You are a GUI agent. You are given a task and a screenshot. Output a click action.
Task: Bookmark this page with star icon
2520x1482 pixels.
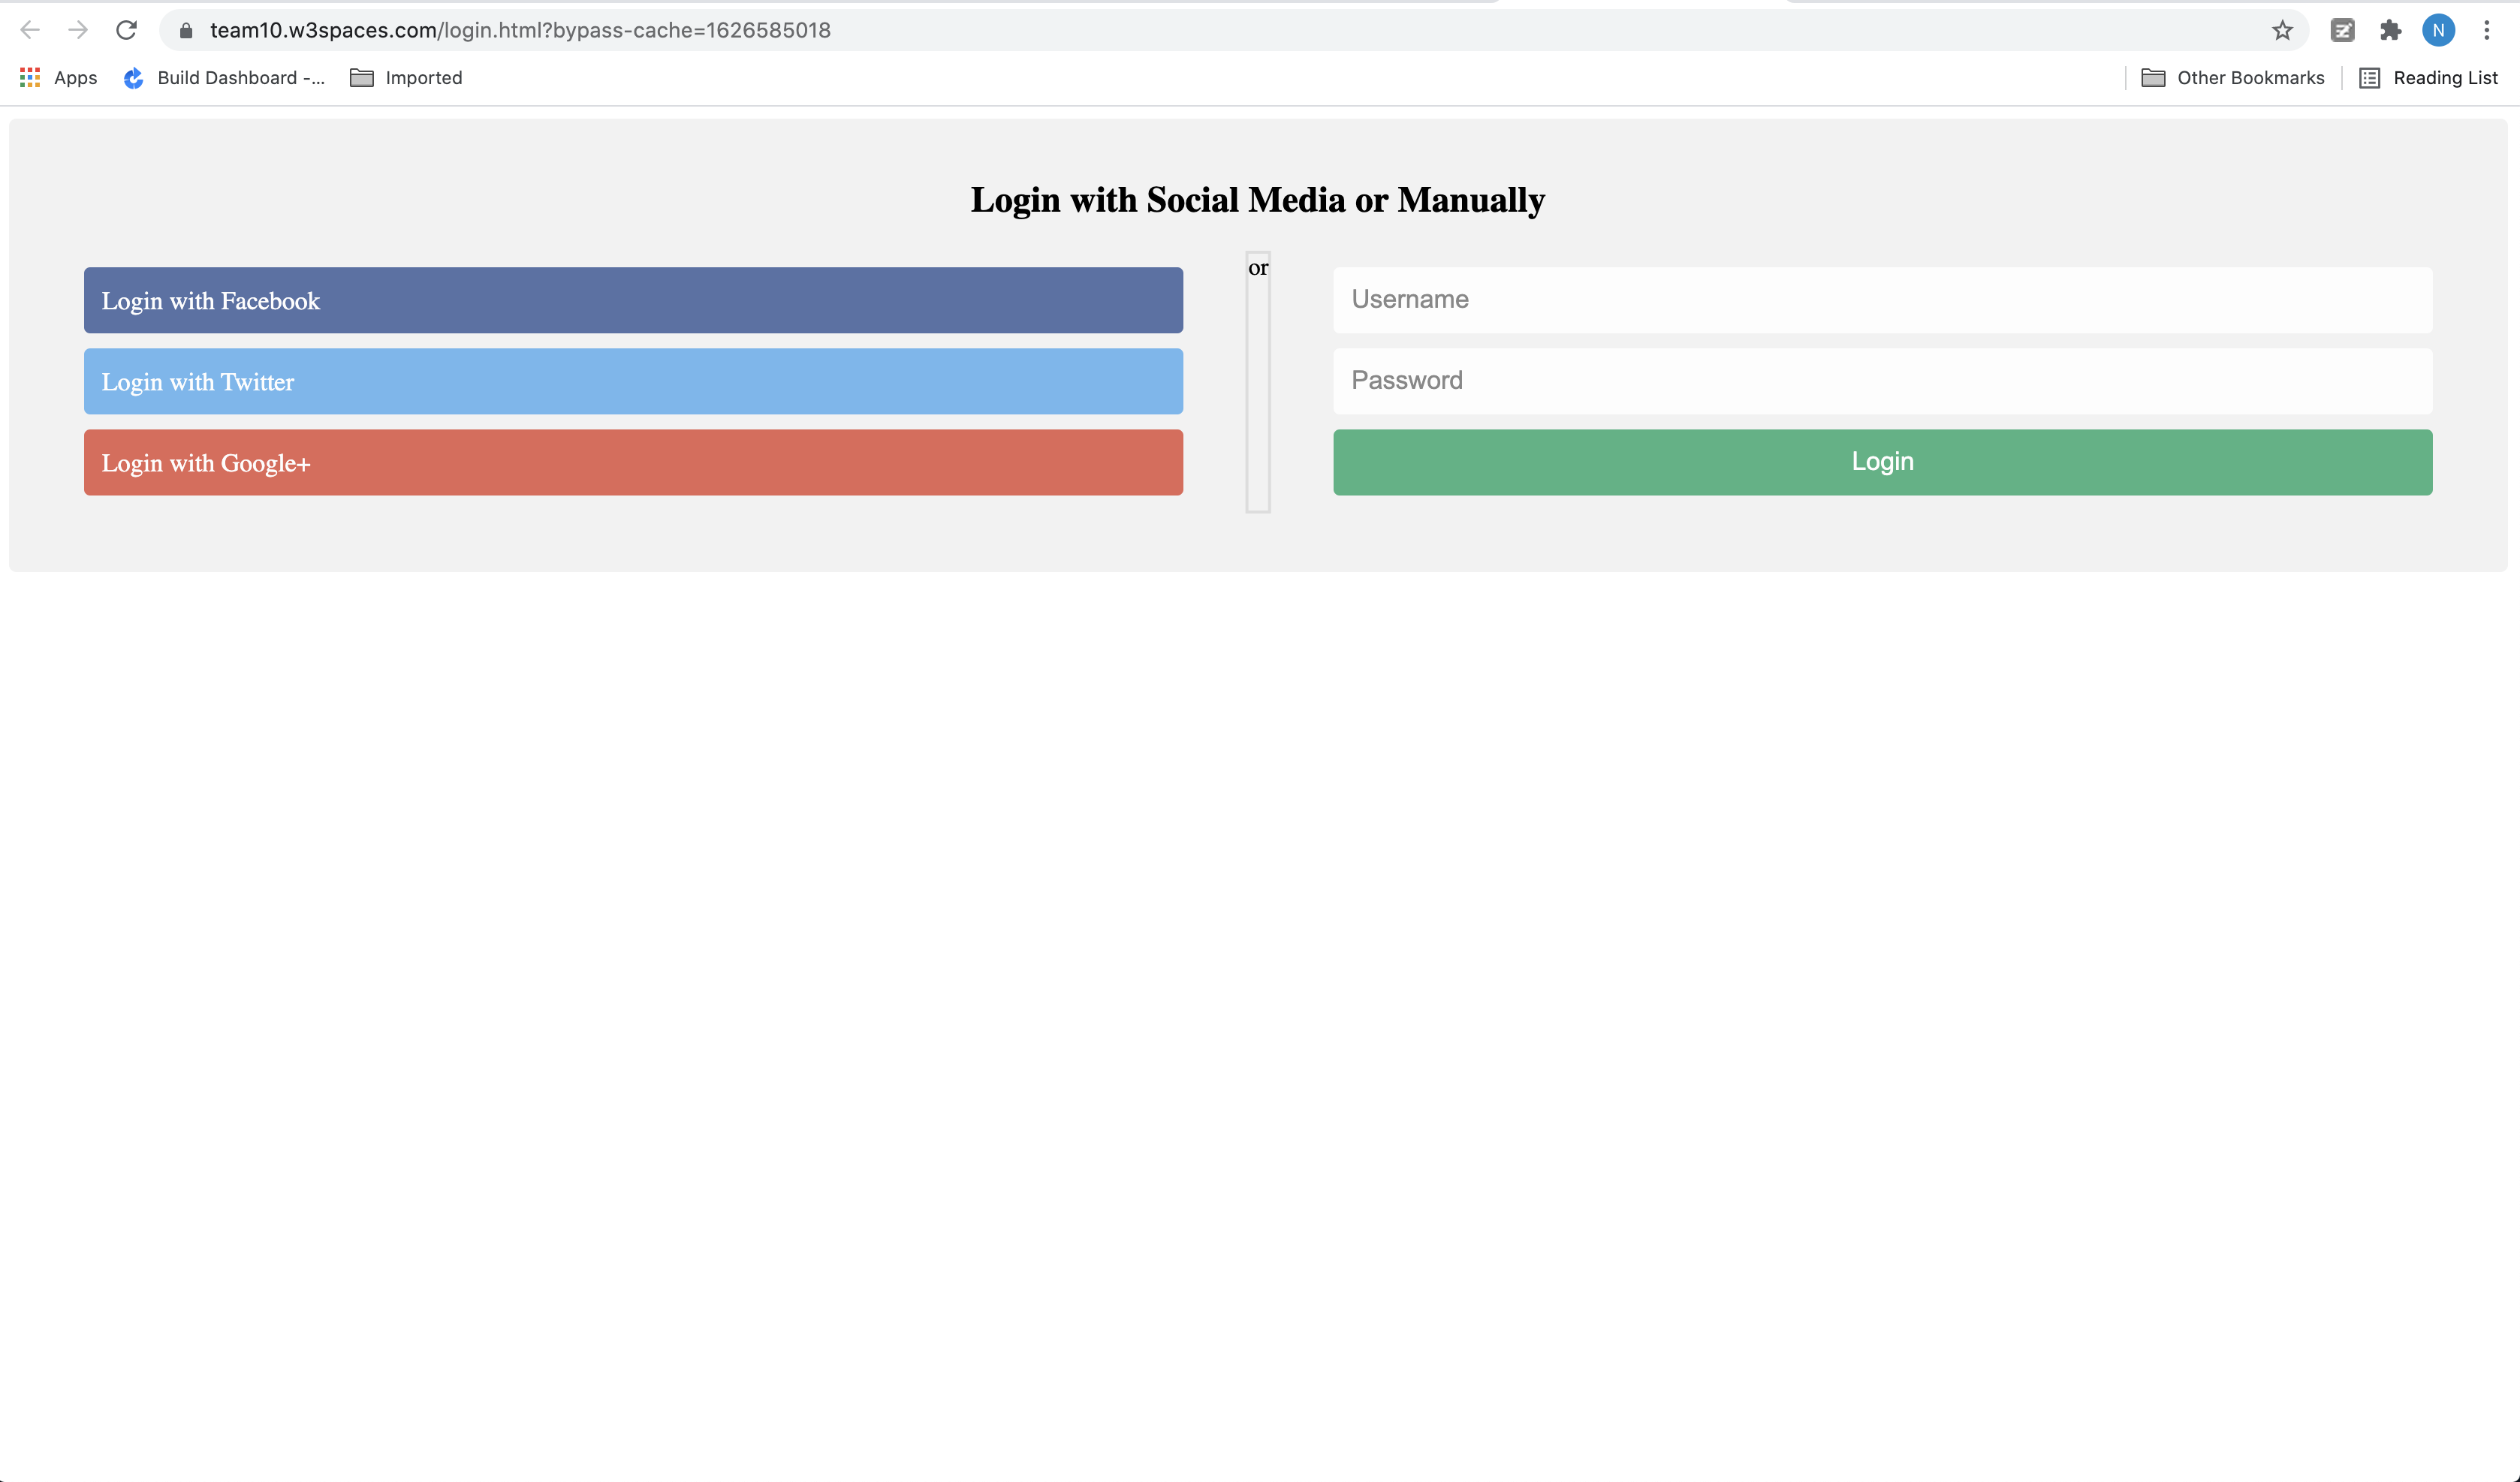tap(2282, 30)
